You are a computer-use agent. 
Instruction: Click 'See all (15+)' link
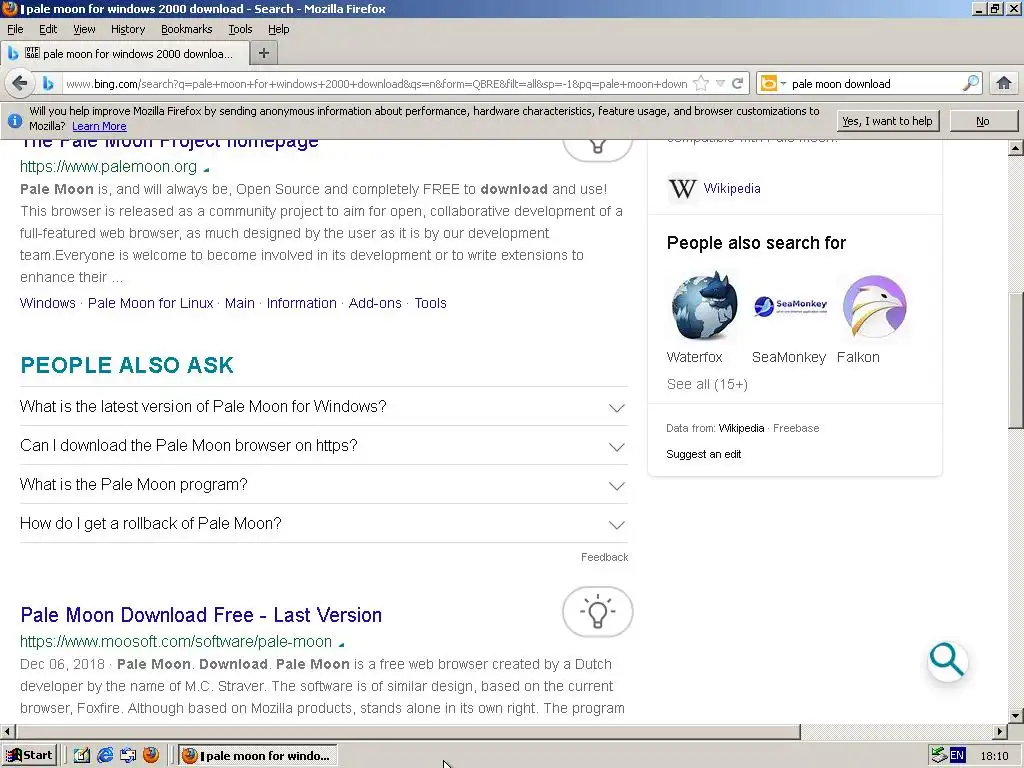(707, 384)
